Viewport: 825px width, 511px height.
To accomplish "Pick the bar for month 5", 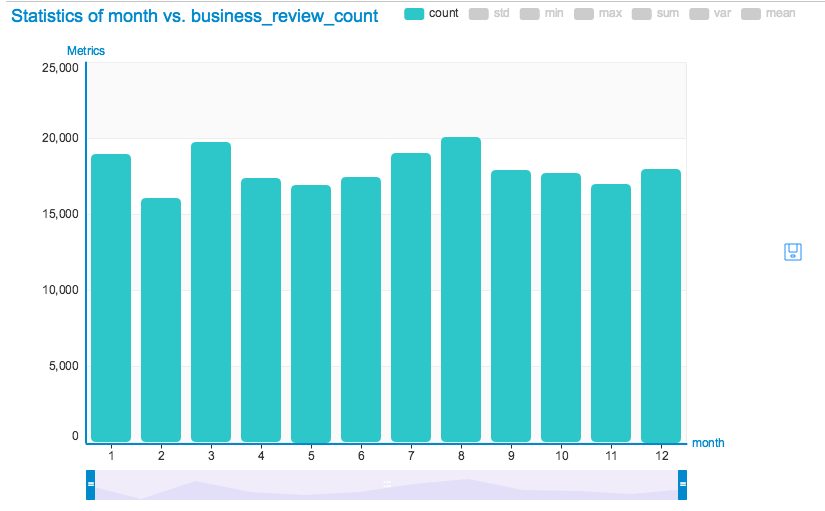I will tap(311, 313).
